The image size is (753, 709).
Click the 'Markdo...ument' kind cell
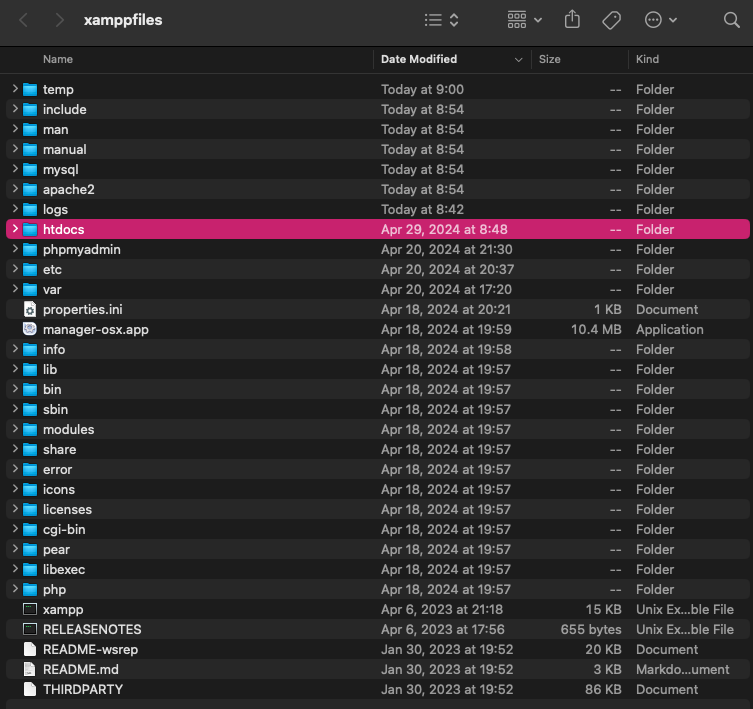coord(682,669)
